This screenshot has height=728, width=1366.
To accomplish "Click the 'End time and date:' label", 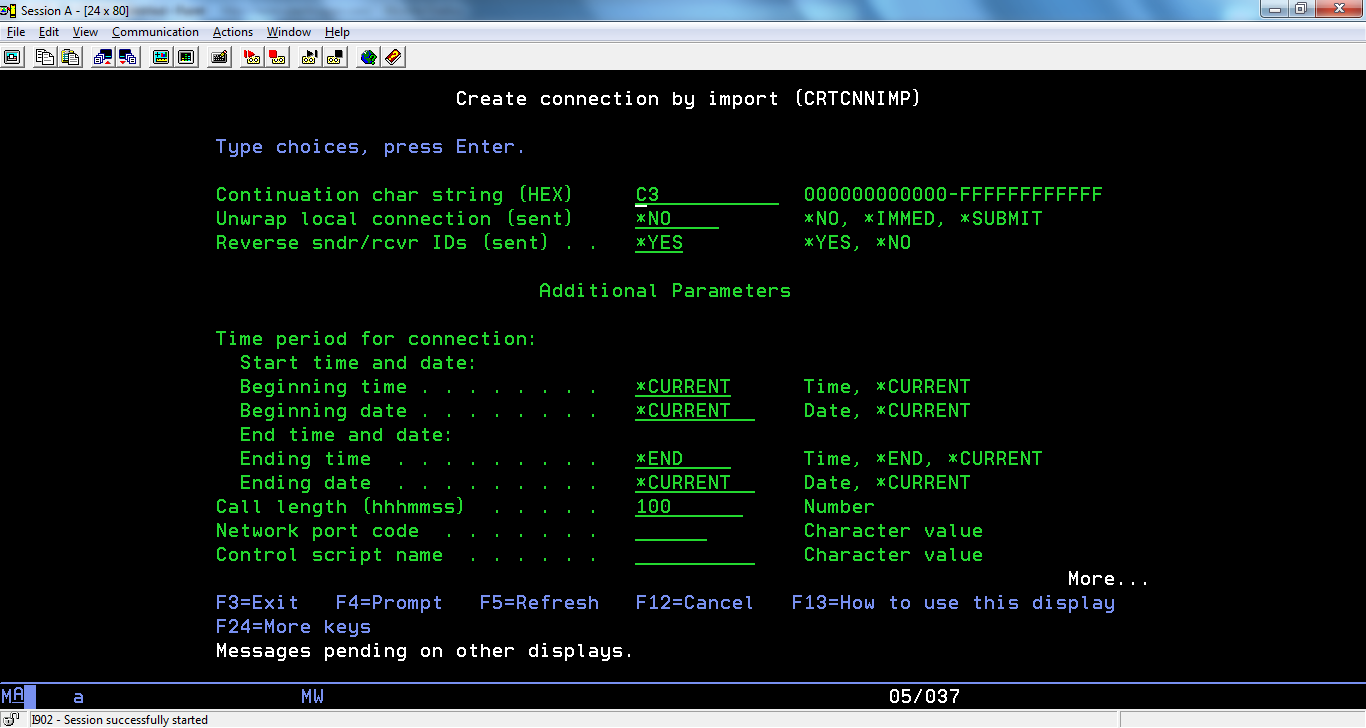I will pyautogui.click(x=347, y=435).
